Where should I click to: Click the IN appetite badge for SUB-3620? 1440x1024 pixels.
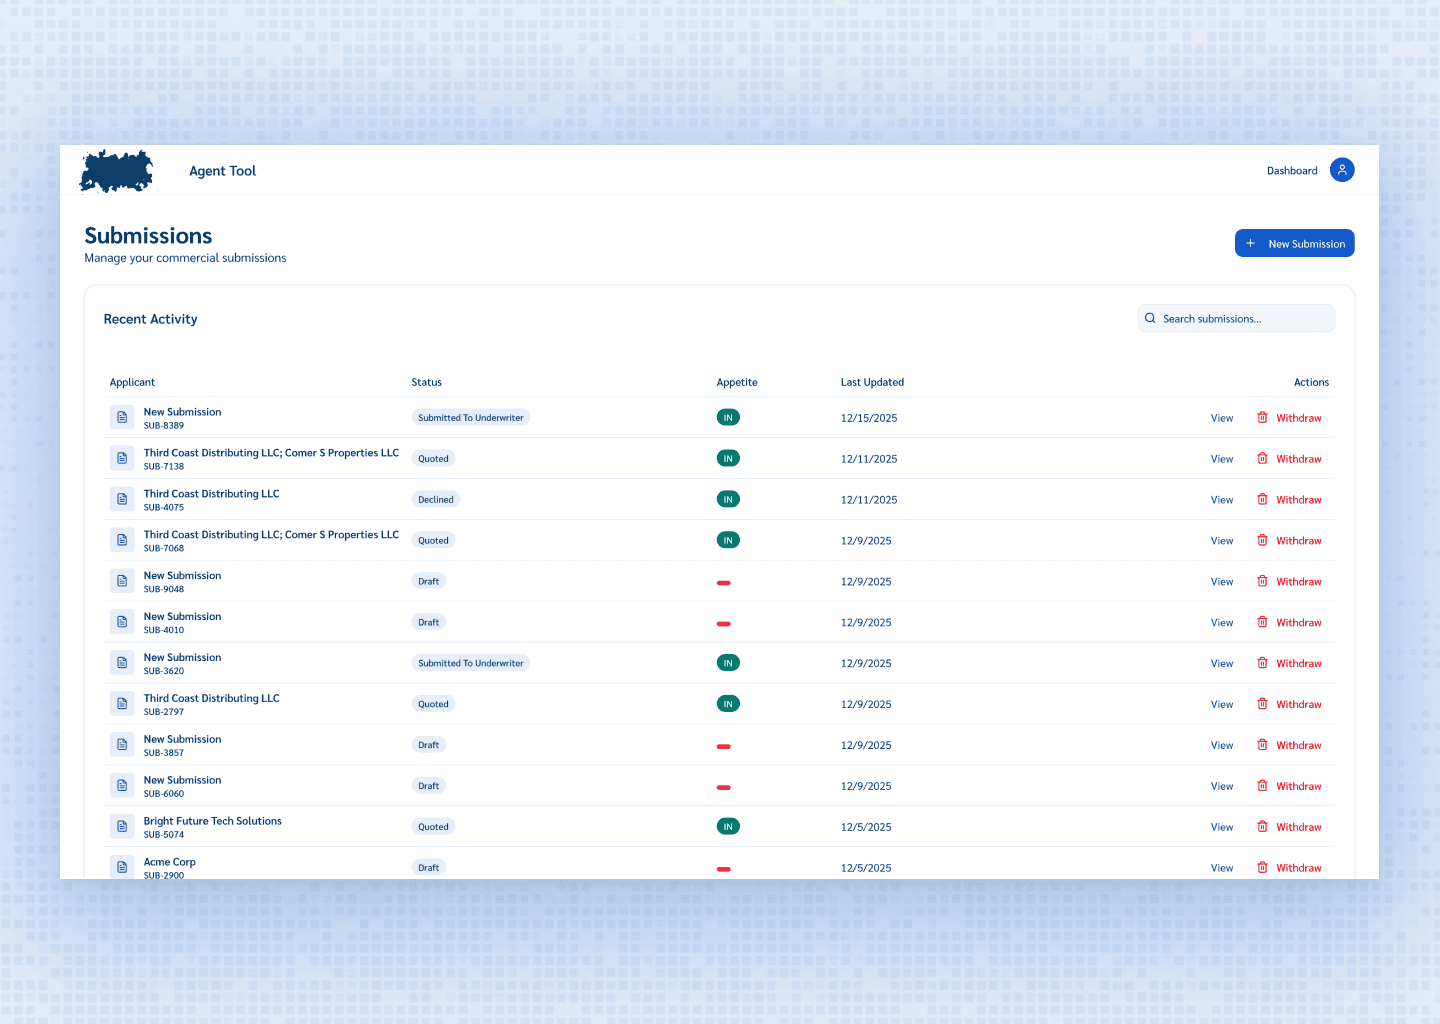pos(728,663)
